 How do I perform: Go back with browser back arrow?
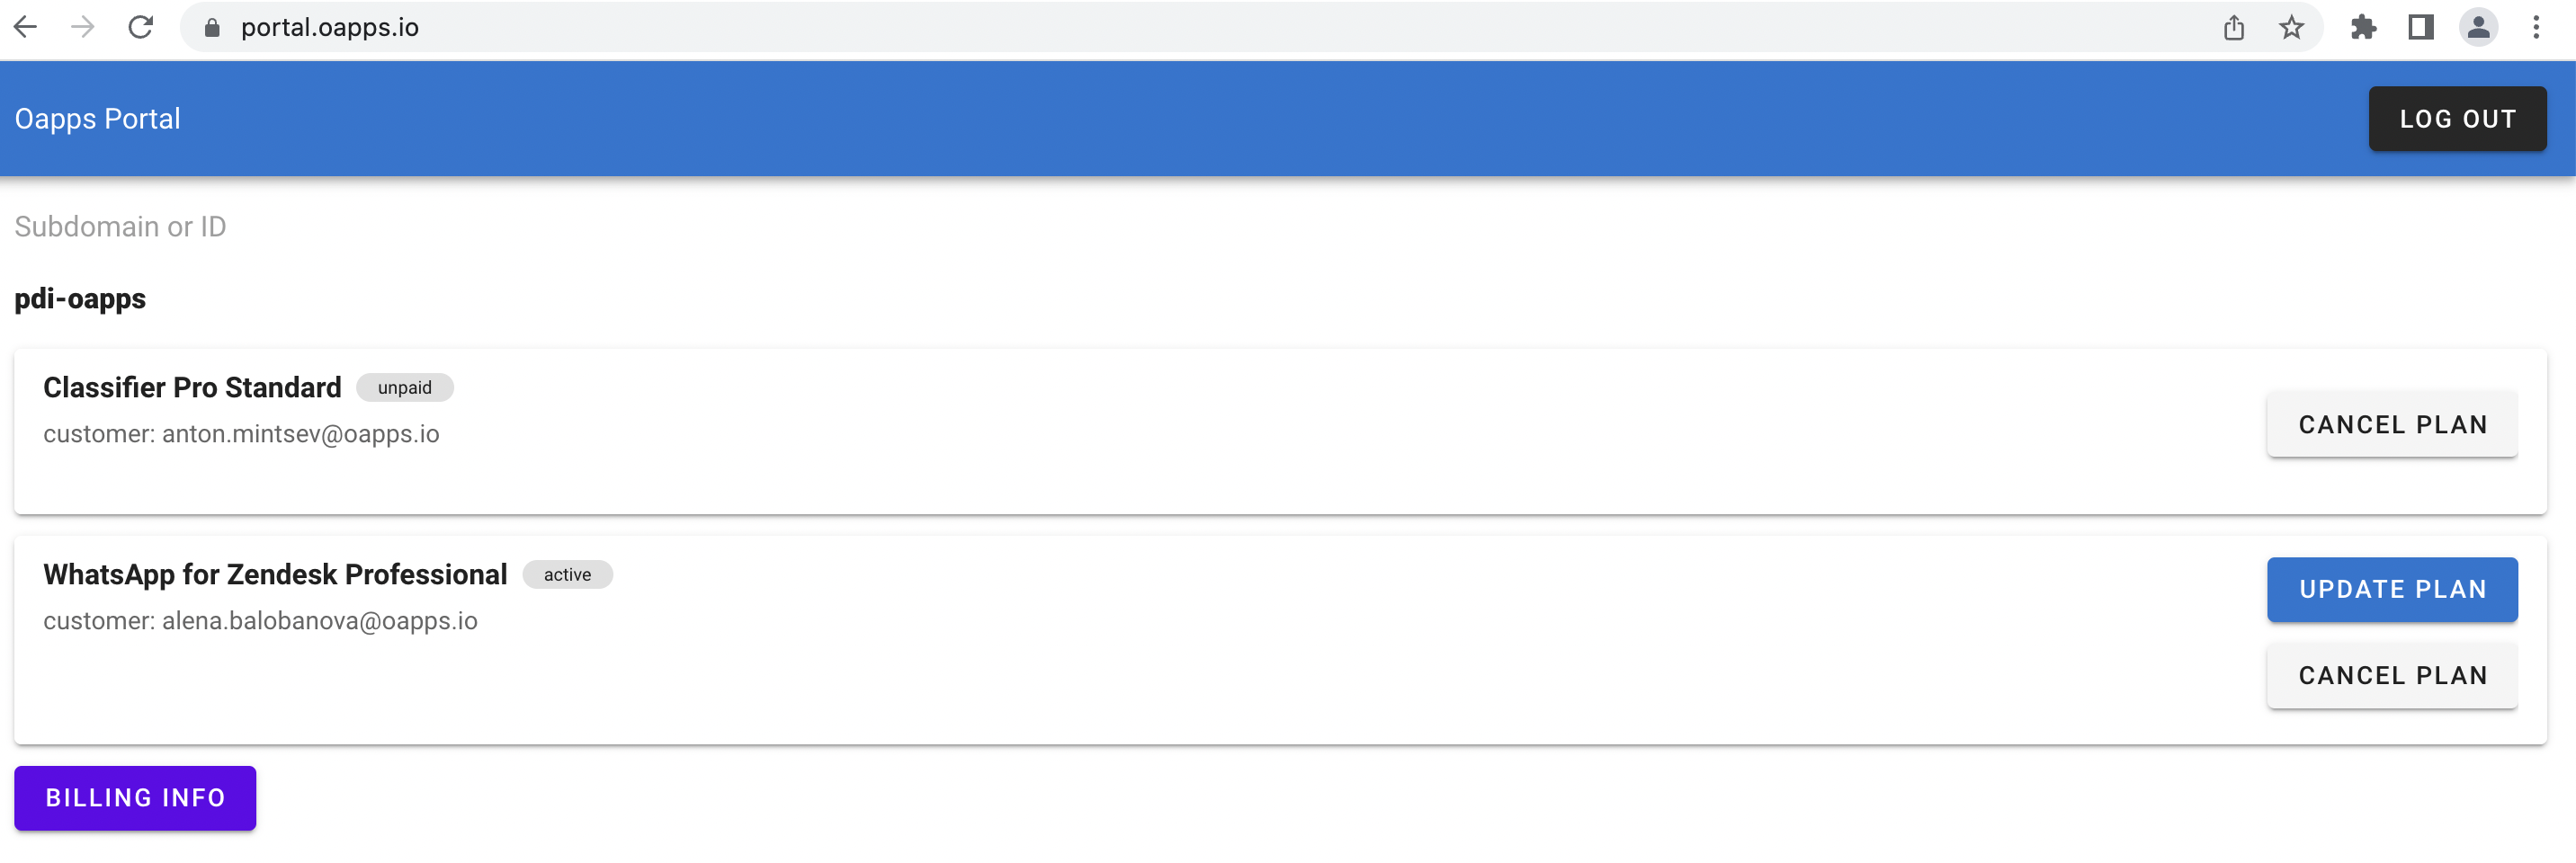click(x=26, y=27)
